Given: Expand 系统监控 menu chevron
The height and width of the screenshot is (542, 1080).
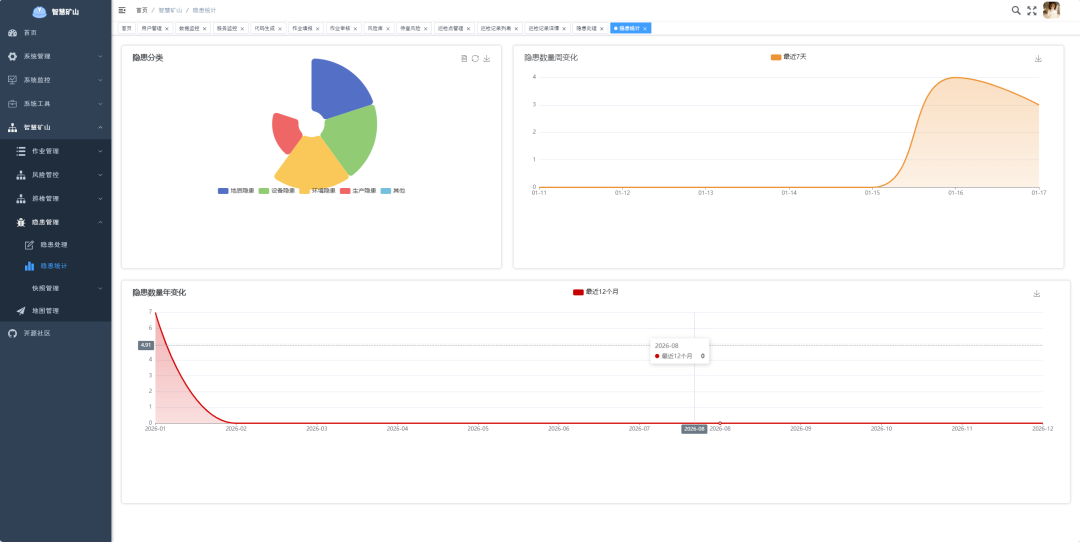Looking at the screenshot, I should 100,80.
